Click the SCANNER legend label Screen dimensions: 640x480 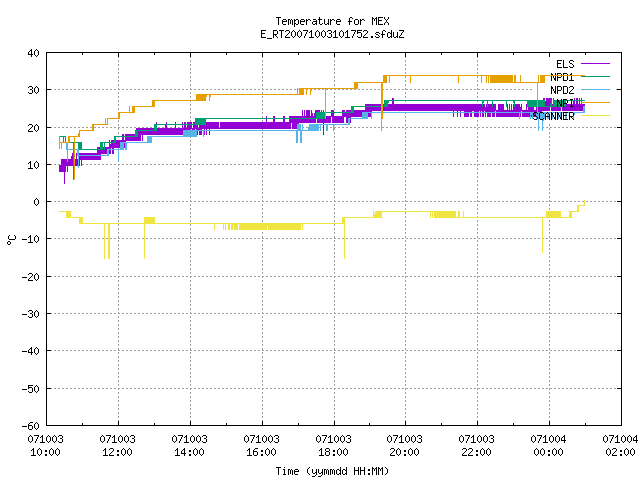[553, 116]
